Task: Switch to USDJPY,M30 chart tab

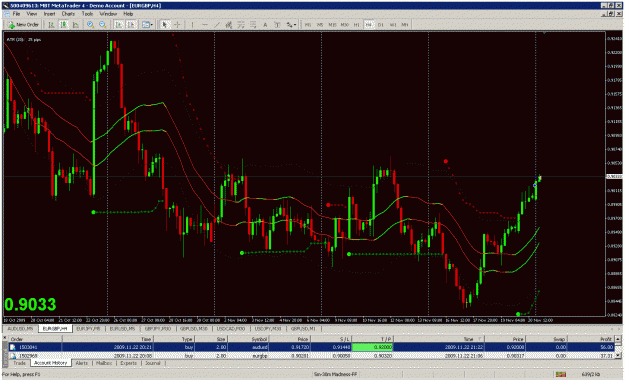Action: tap(268, 329)
